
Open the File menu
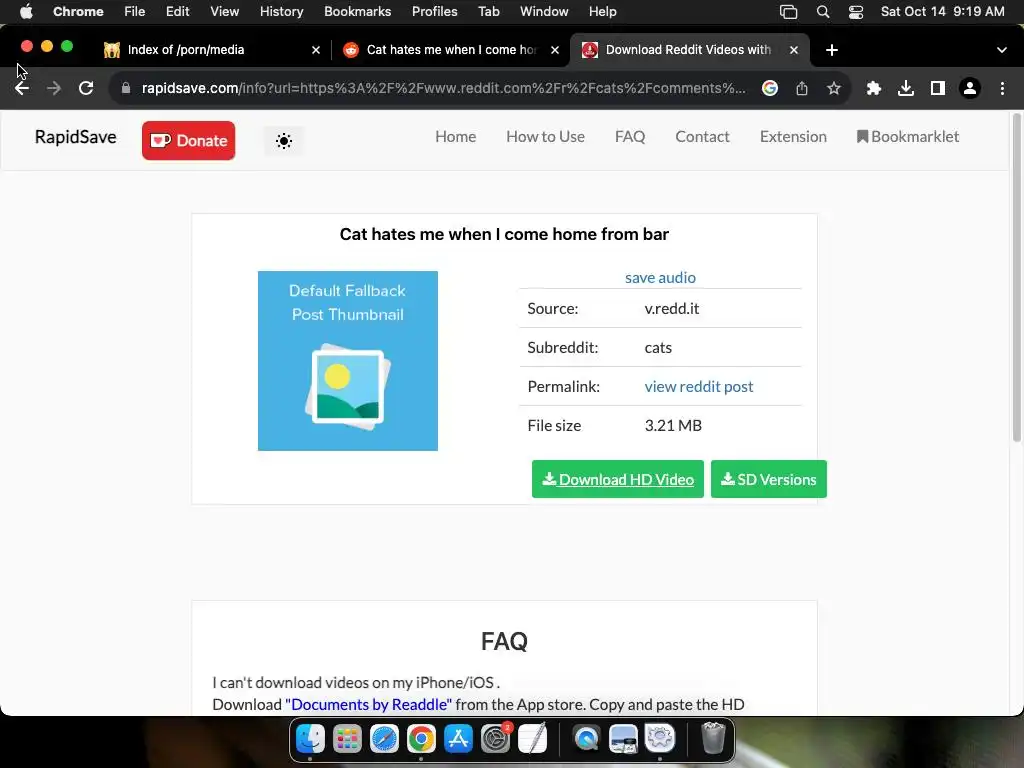[x=135, y=12]
